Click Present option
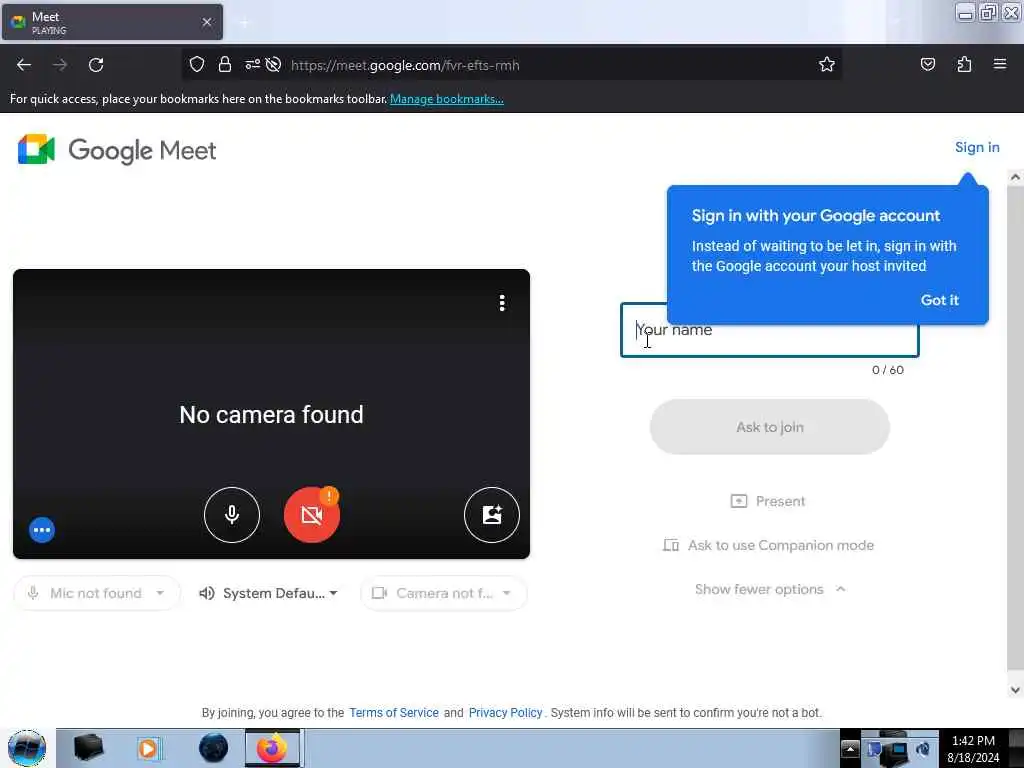Image resolution: width=1024 pixels, height=768 pixels. 768,501
